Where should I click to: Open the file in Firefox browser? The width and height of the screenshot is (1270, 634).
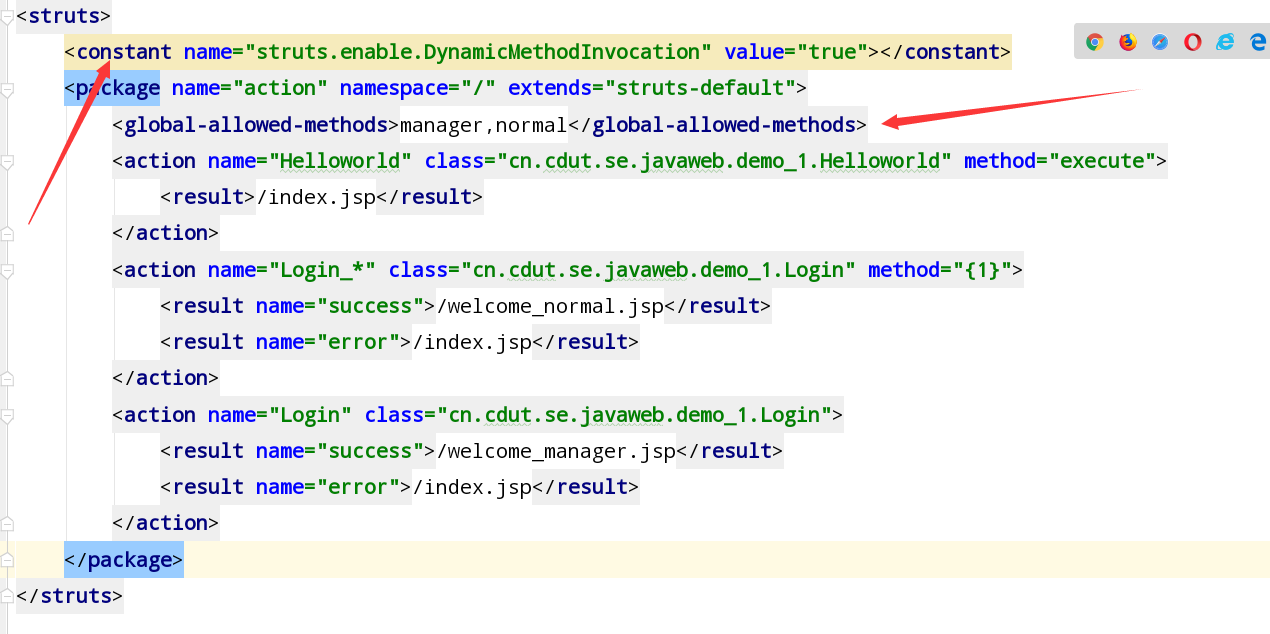(x=1128, y=42)
